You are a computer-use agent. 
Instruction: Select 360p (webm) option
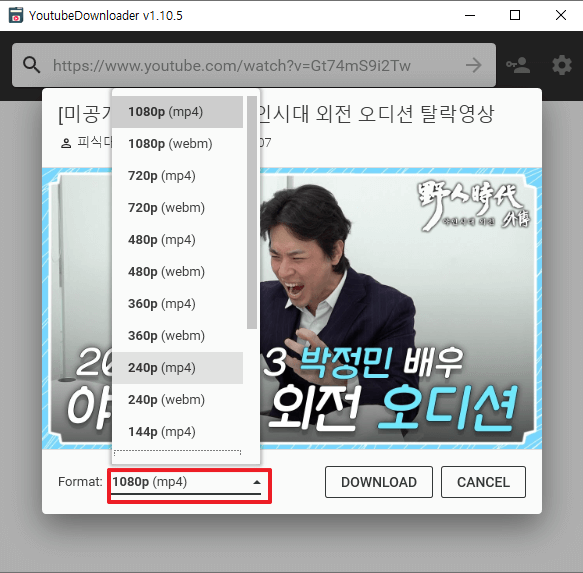[177, 336]
